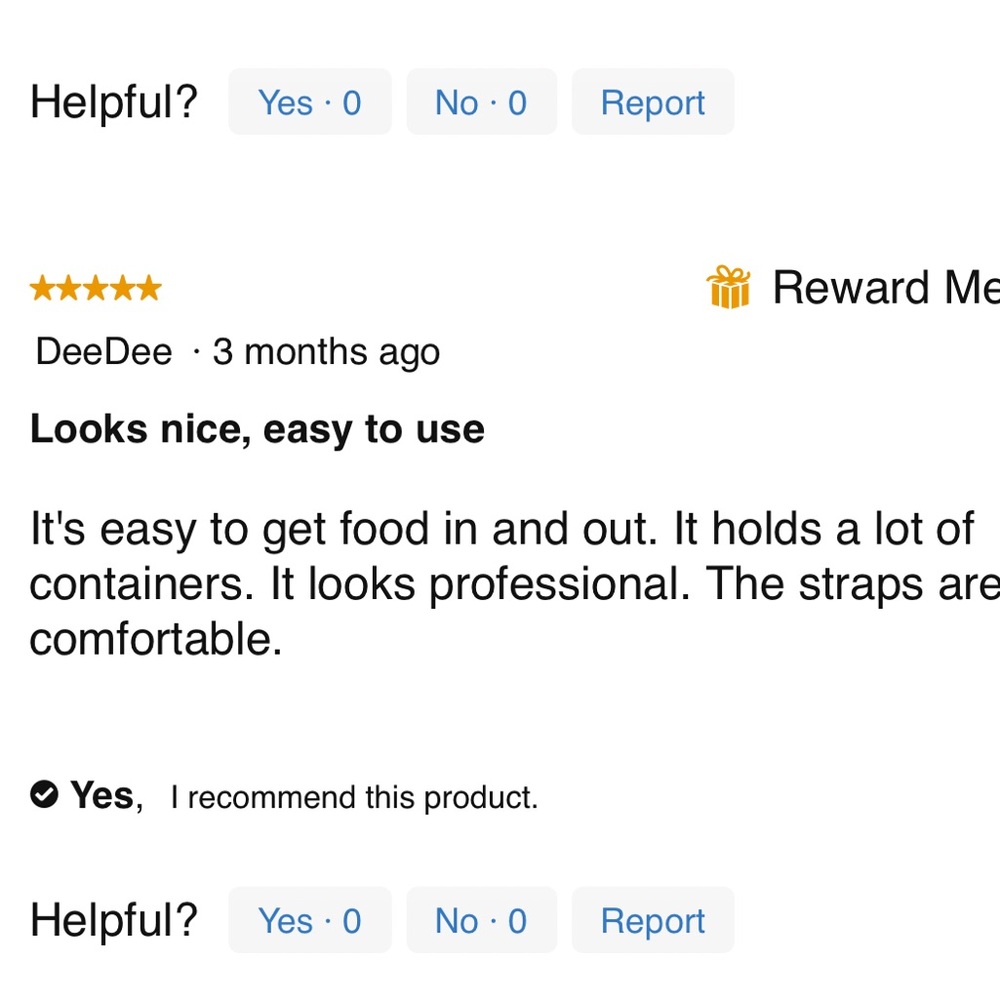Open the DeeDee reviewer name
The image size is (1000, 1000).
click(103, 352)
